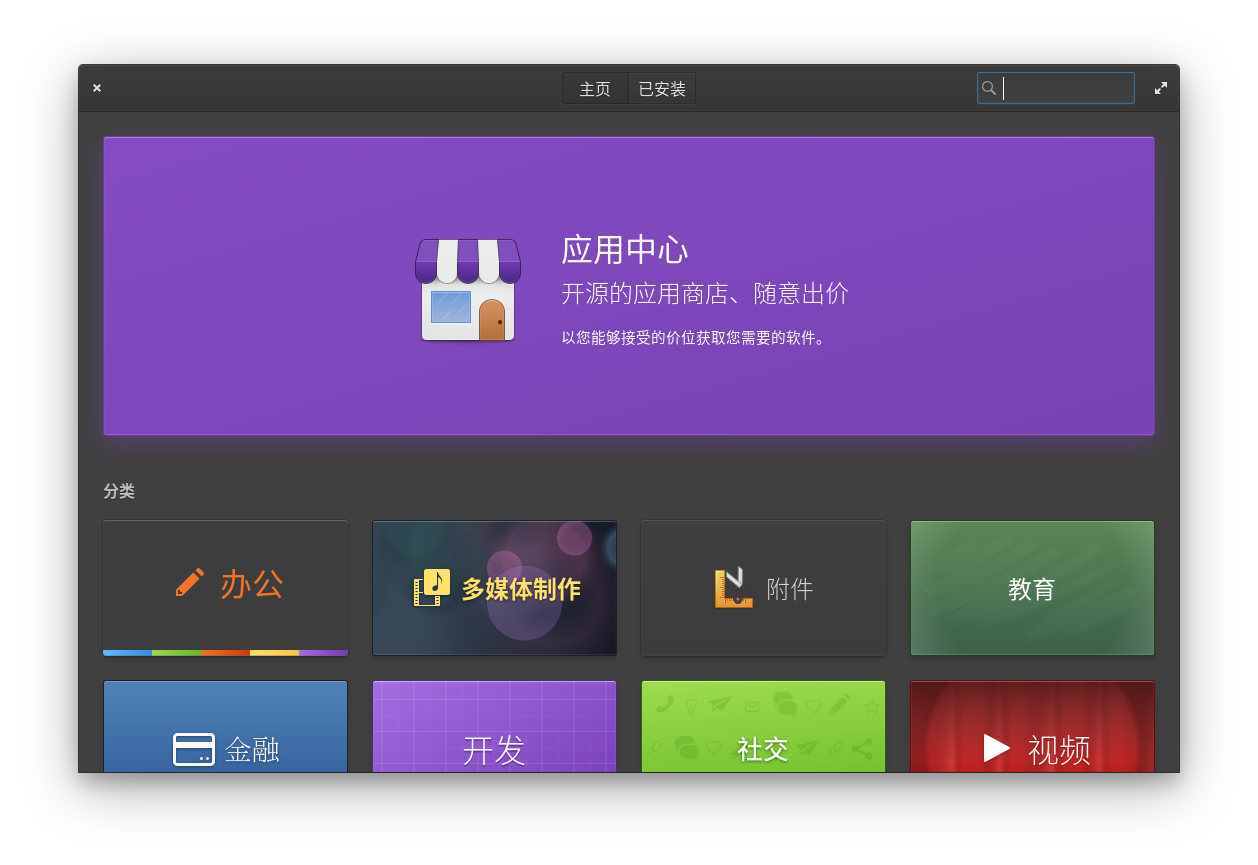Select the 办公 category label
1258x865 pixels.
pos(252,584)
